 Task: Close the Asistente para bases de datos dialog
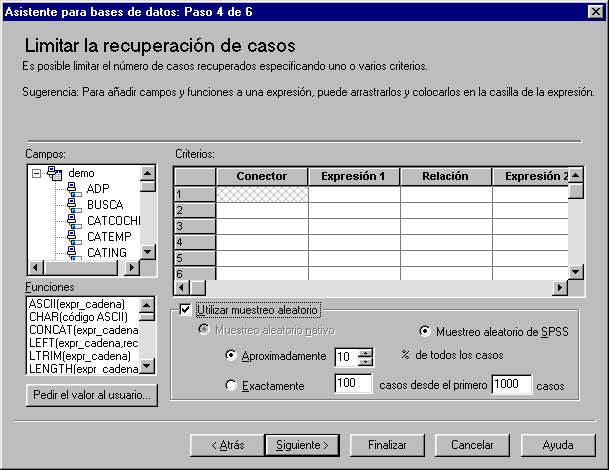[595, 12]
